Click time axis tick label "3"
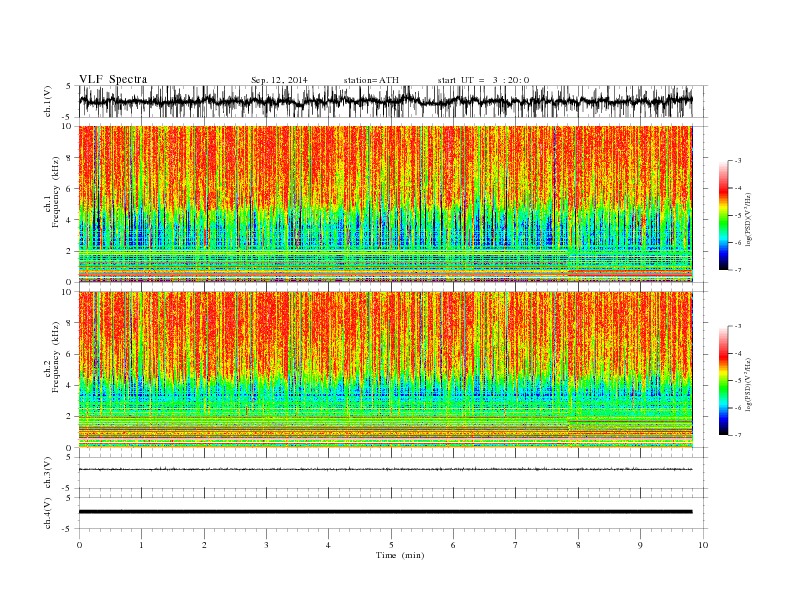The height and width of the screenshot is (612, 792). (266, 545)
